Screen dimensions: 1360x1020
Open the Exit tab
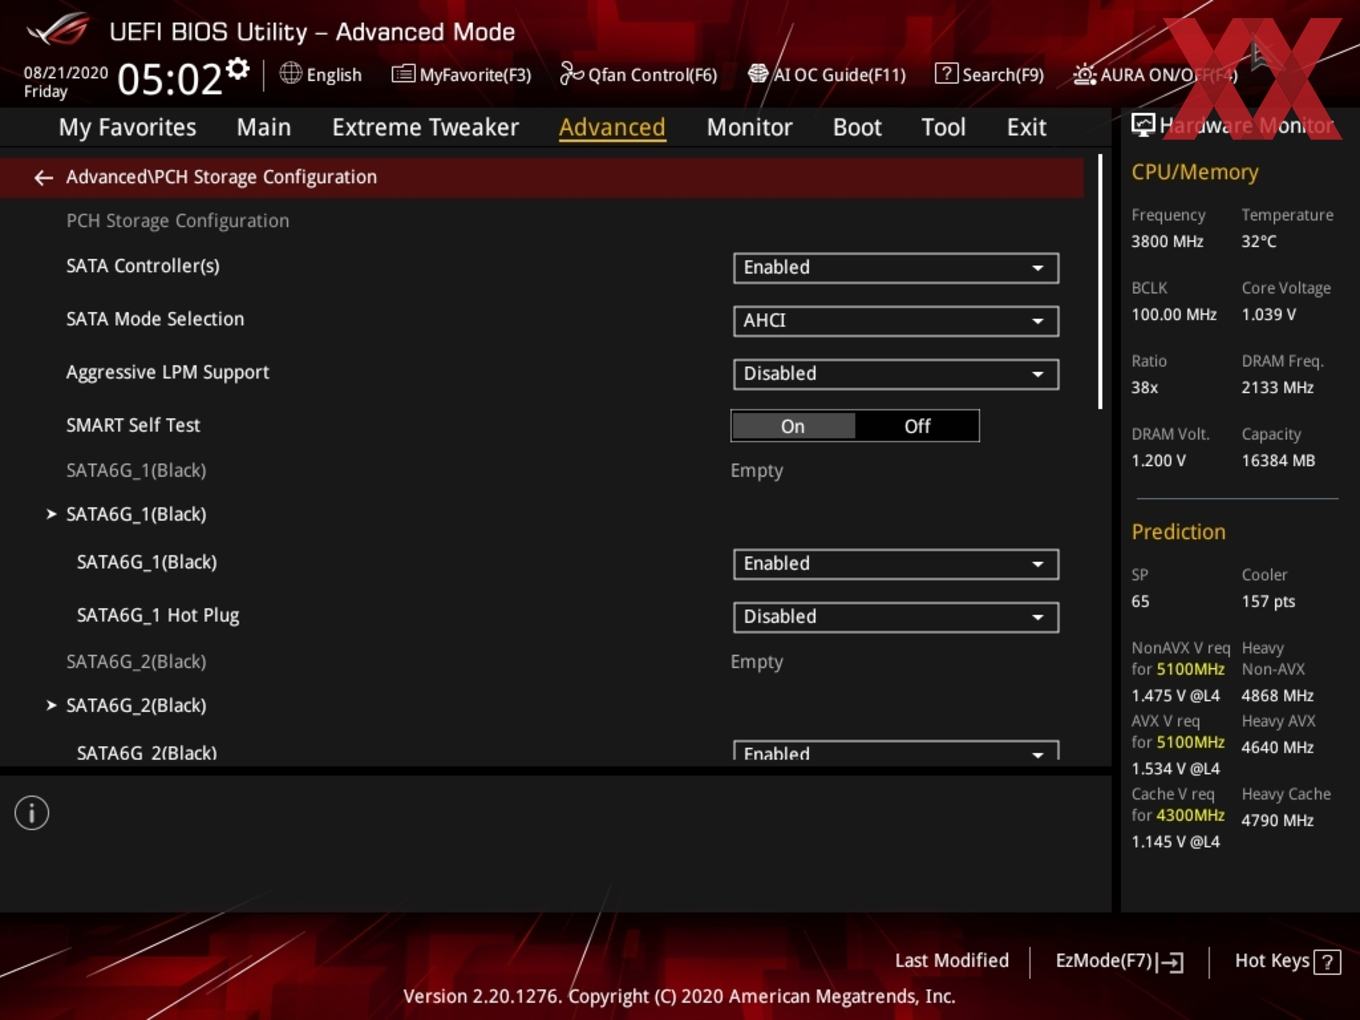click(x=1026, y=127)
